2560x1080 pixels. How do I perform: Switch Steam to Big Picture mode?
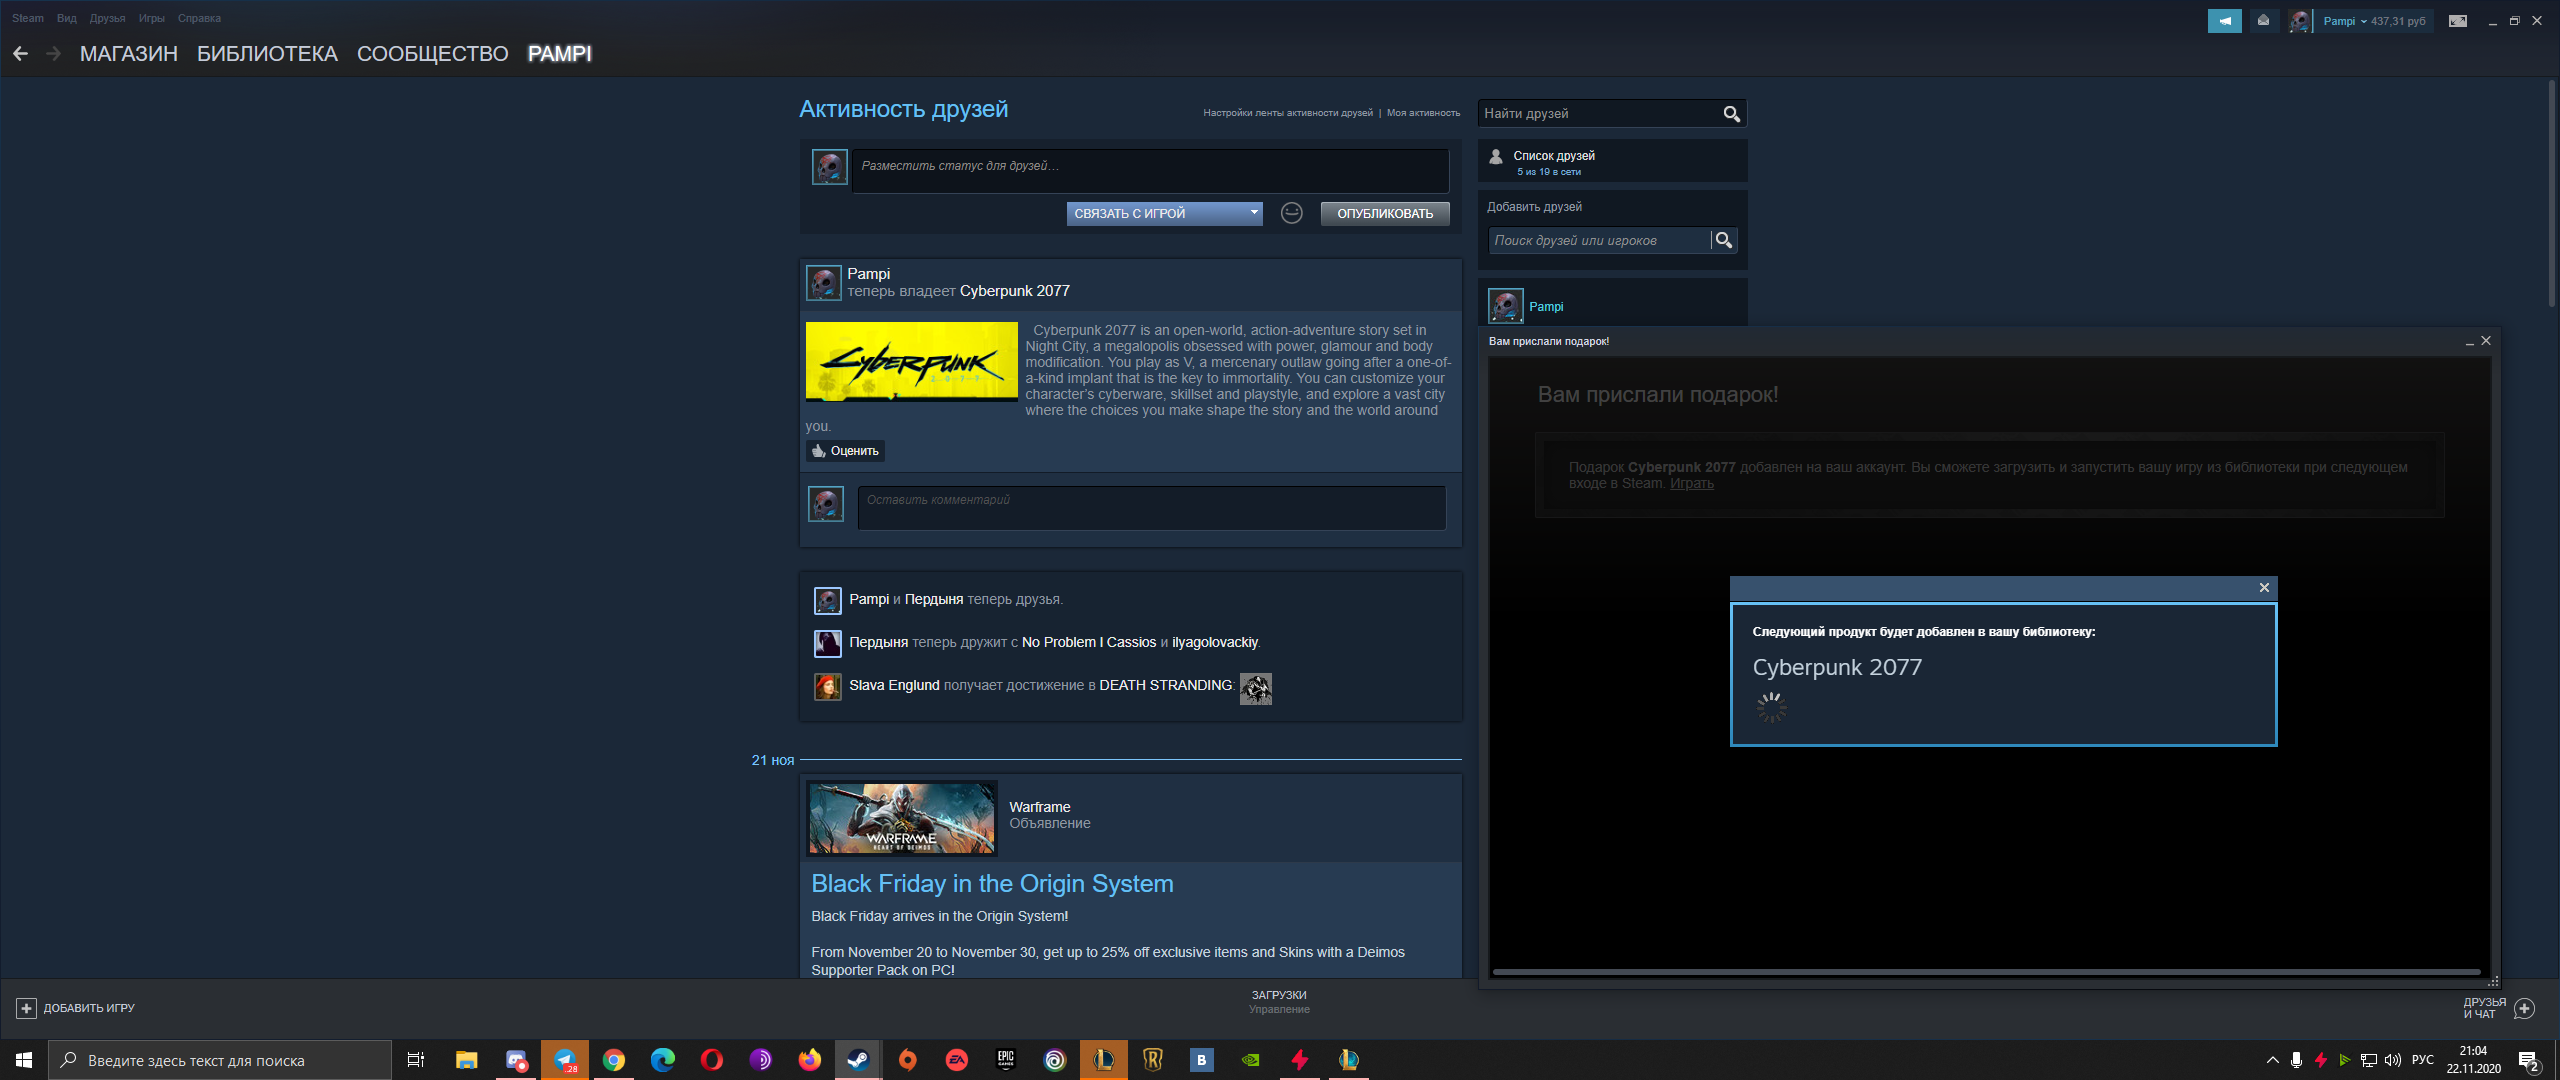pyautogui.click(x=2458, y=21)
